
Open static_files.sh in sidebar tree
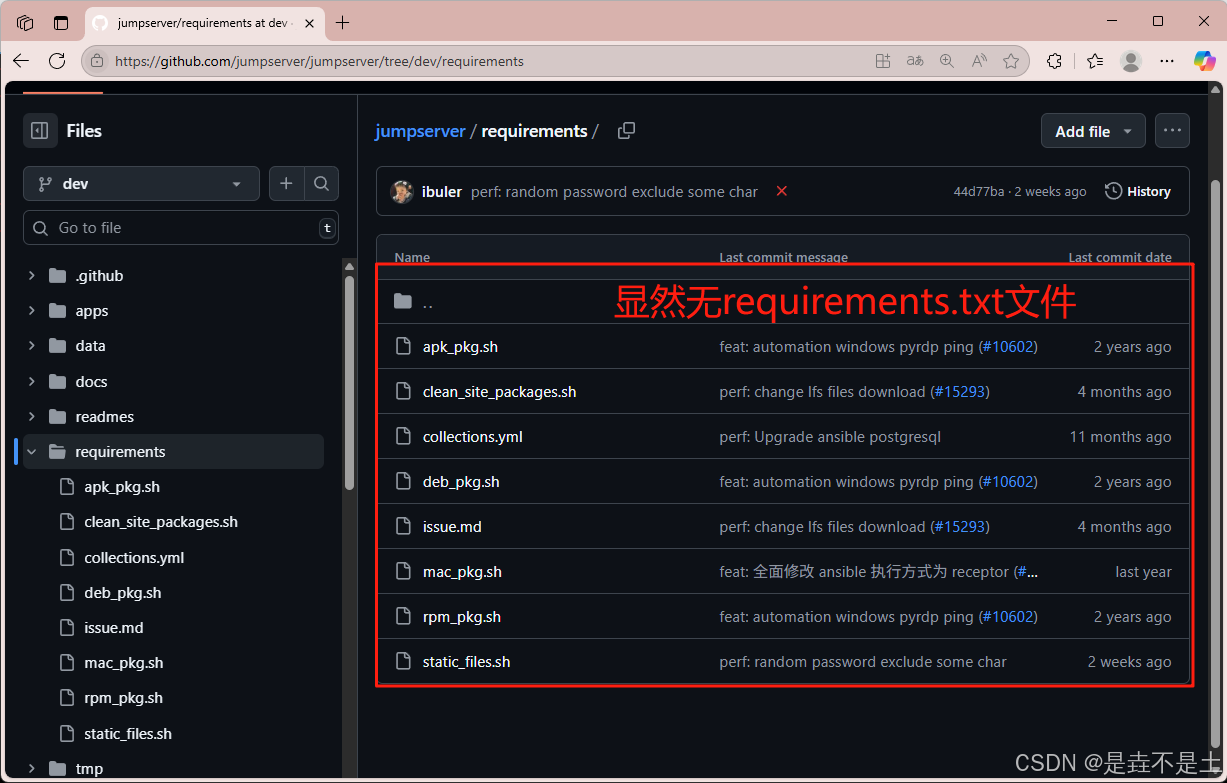point(128,734)
